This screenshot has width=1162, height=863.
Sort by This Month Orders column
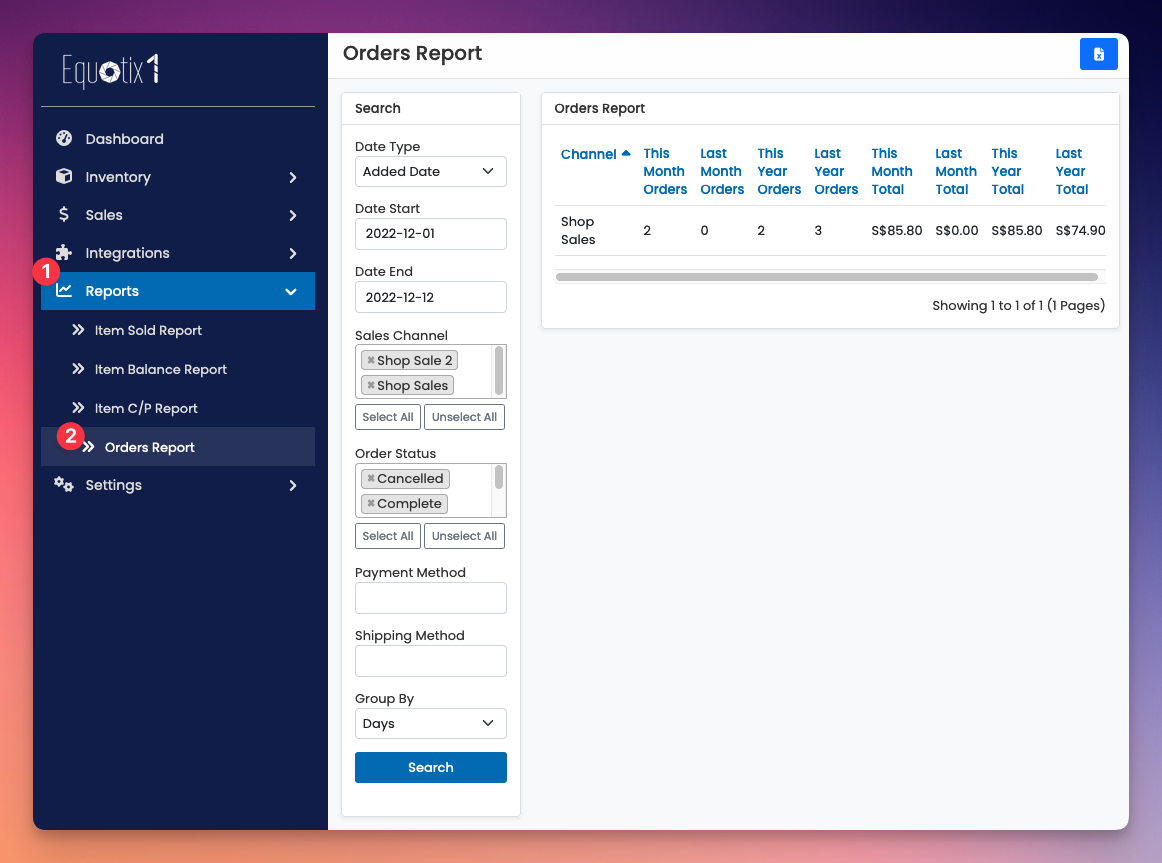click(665, 171)
